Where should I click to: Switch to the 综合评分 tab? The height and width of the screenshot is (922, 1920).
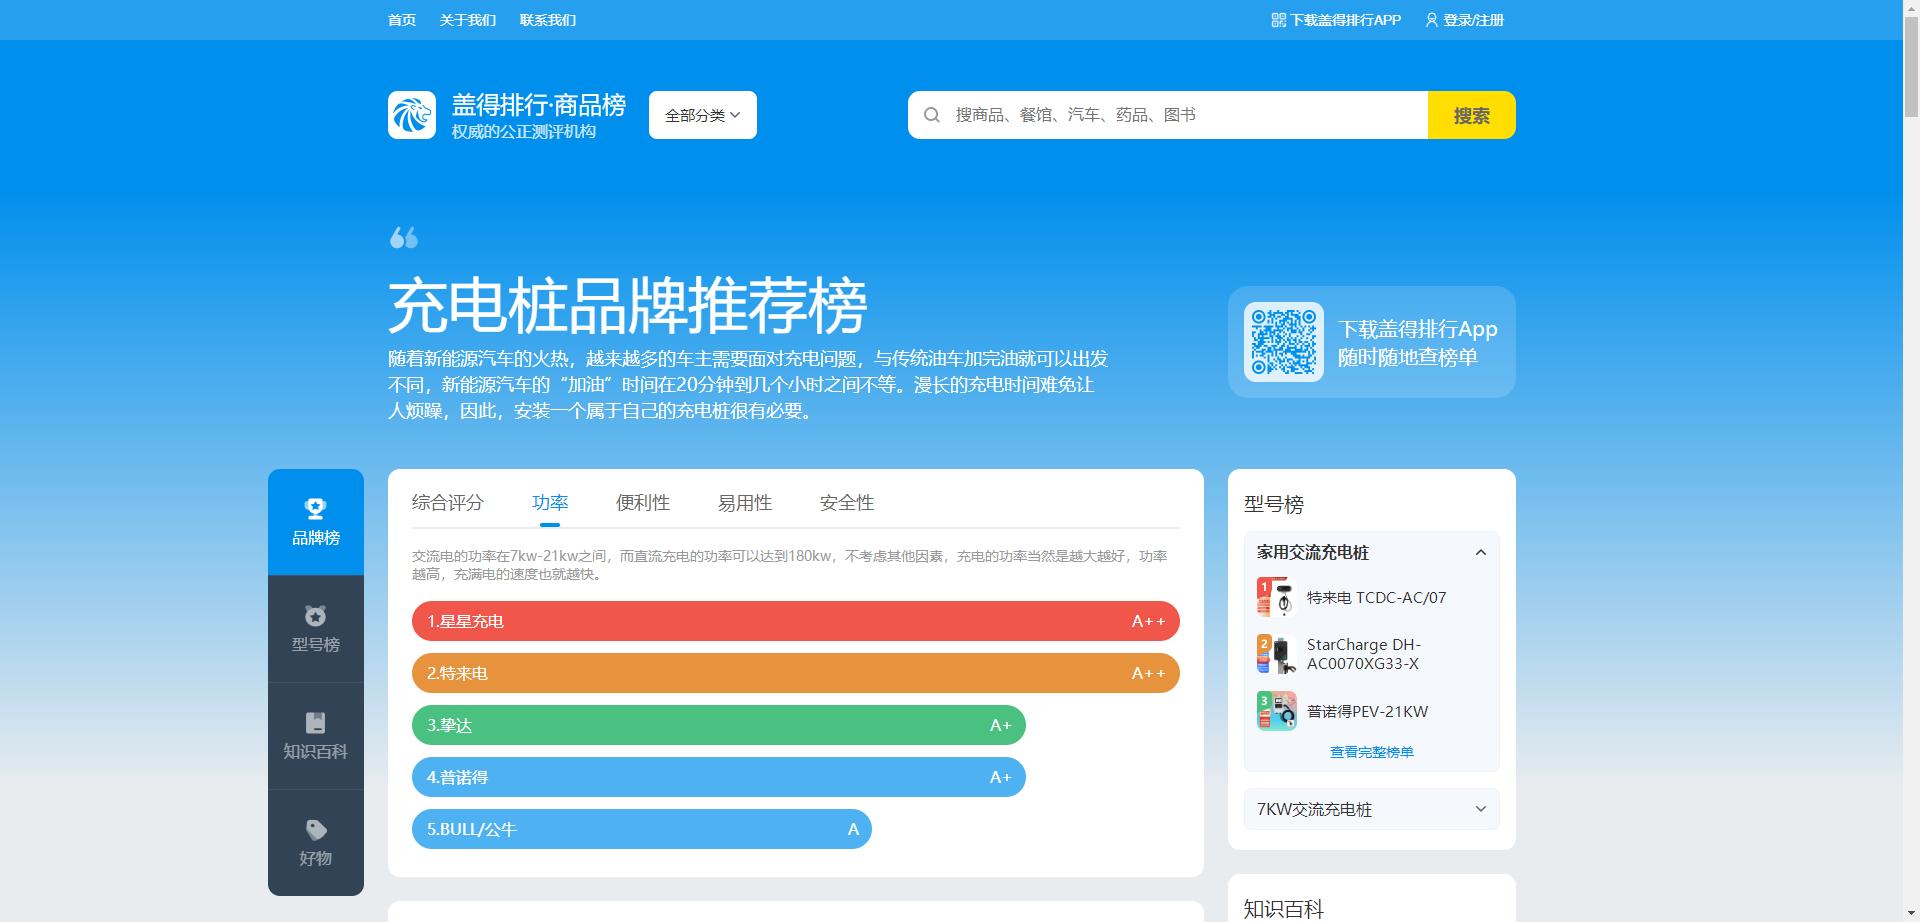point(447,503)
